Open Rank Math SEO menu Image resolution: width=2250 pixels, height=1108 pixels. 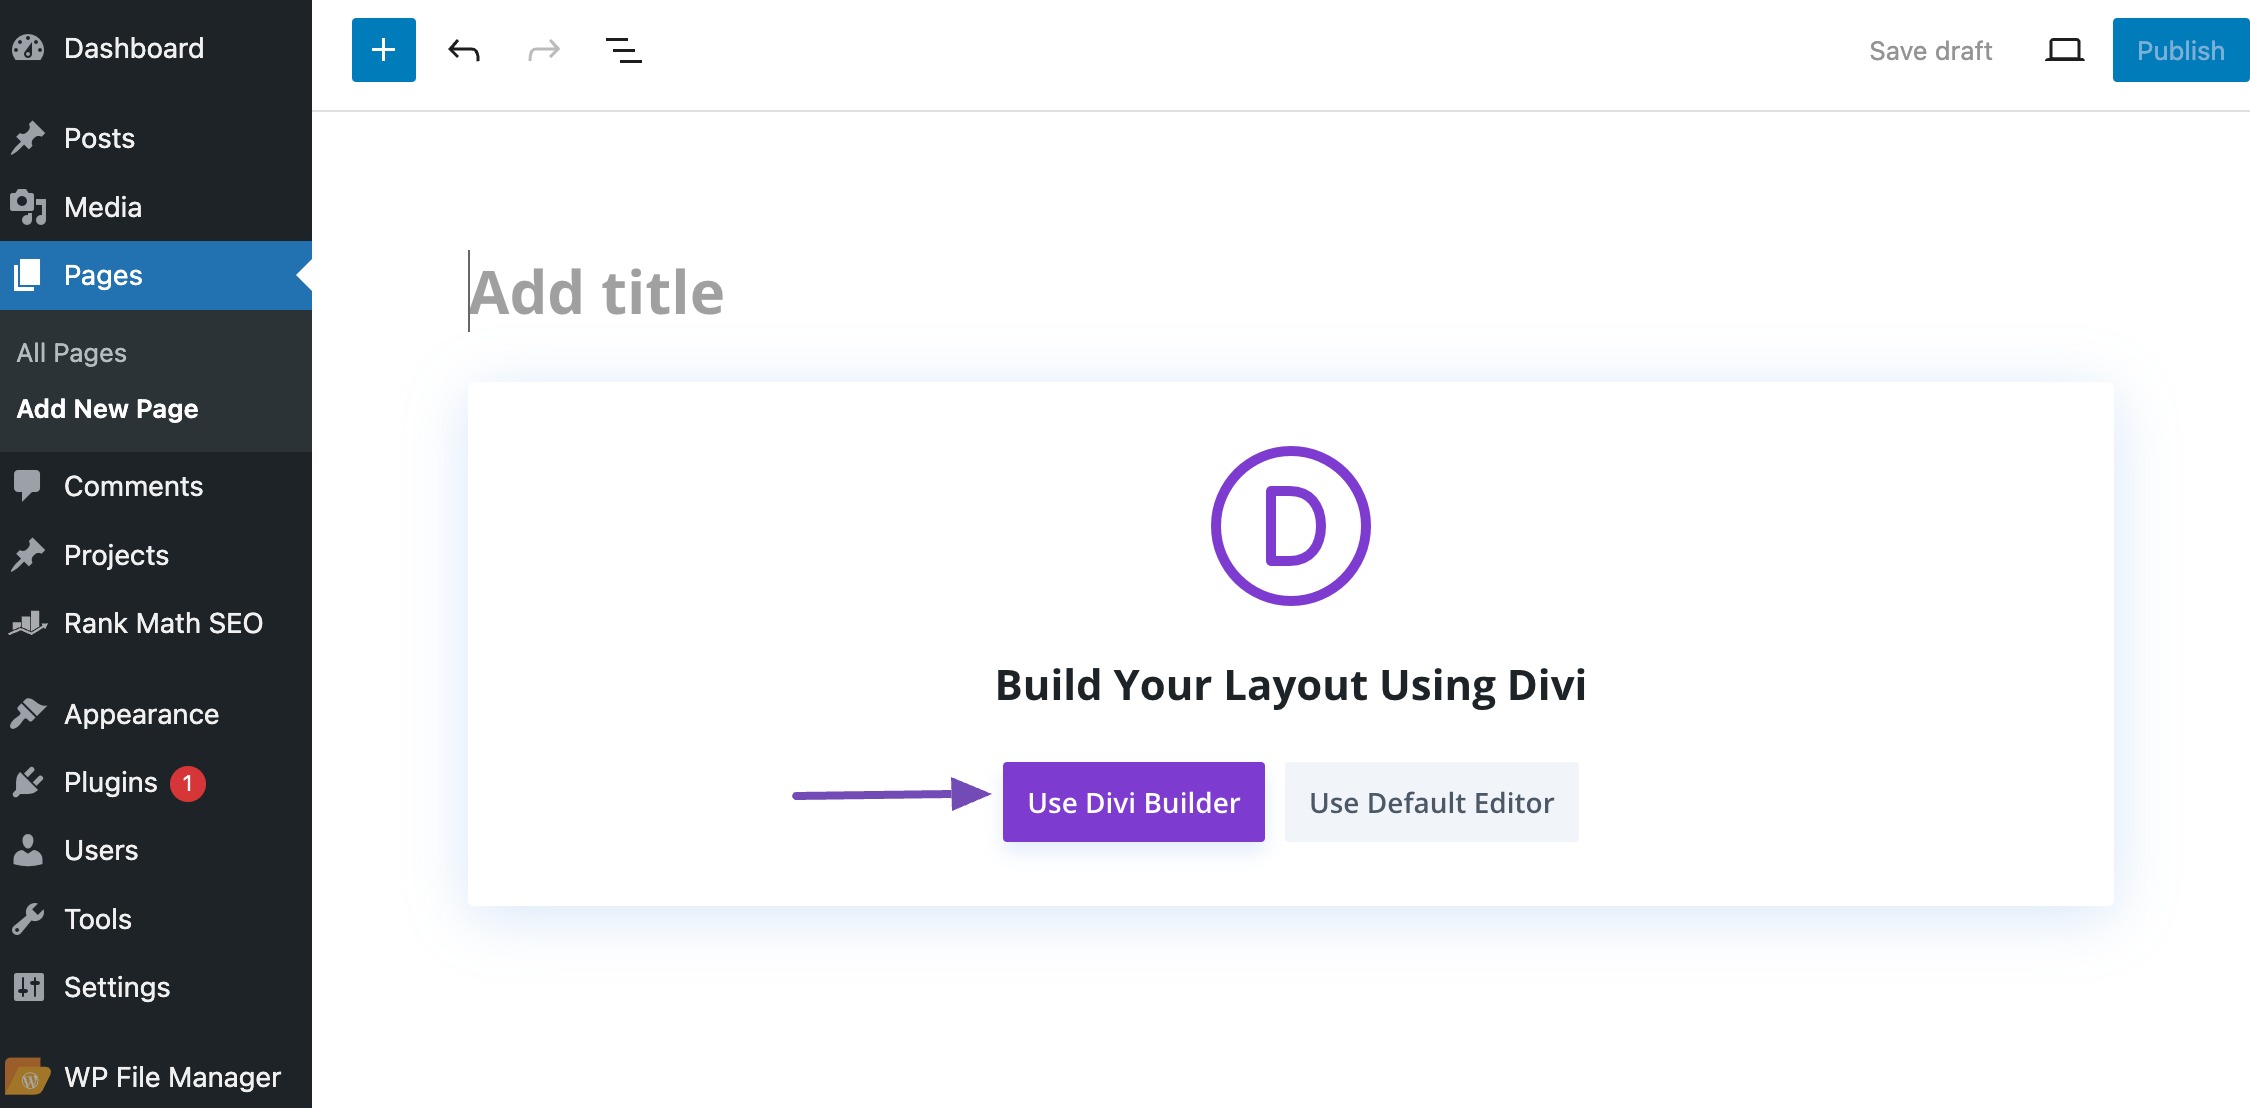pos(163,623)
